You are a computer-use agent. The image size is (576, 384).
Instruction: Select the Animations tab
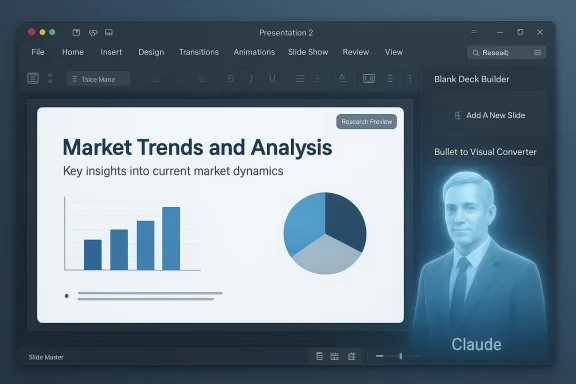(x=254, y=52)
